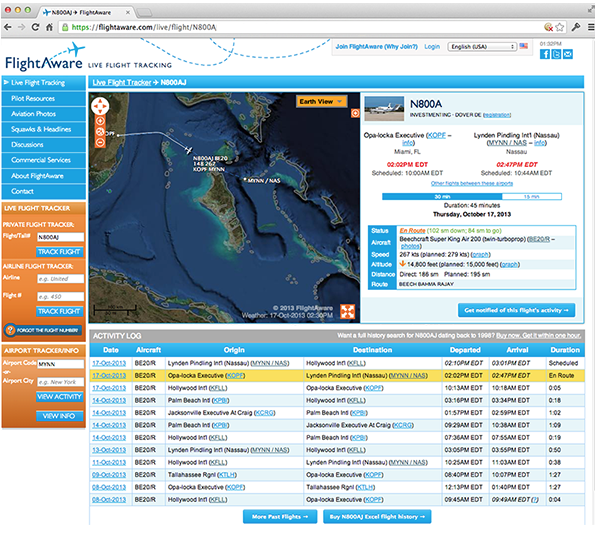Bookmark the page with the star icon
The width and height of the screenshot is (595, 544).
[x=560, y=27]
